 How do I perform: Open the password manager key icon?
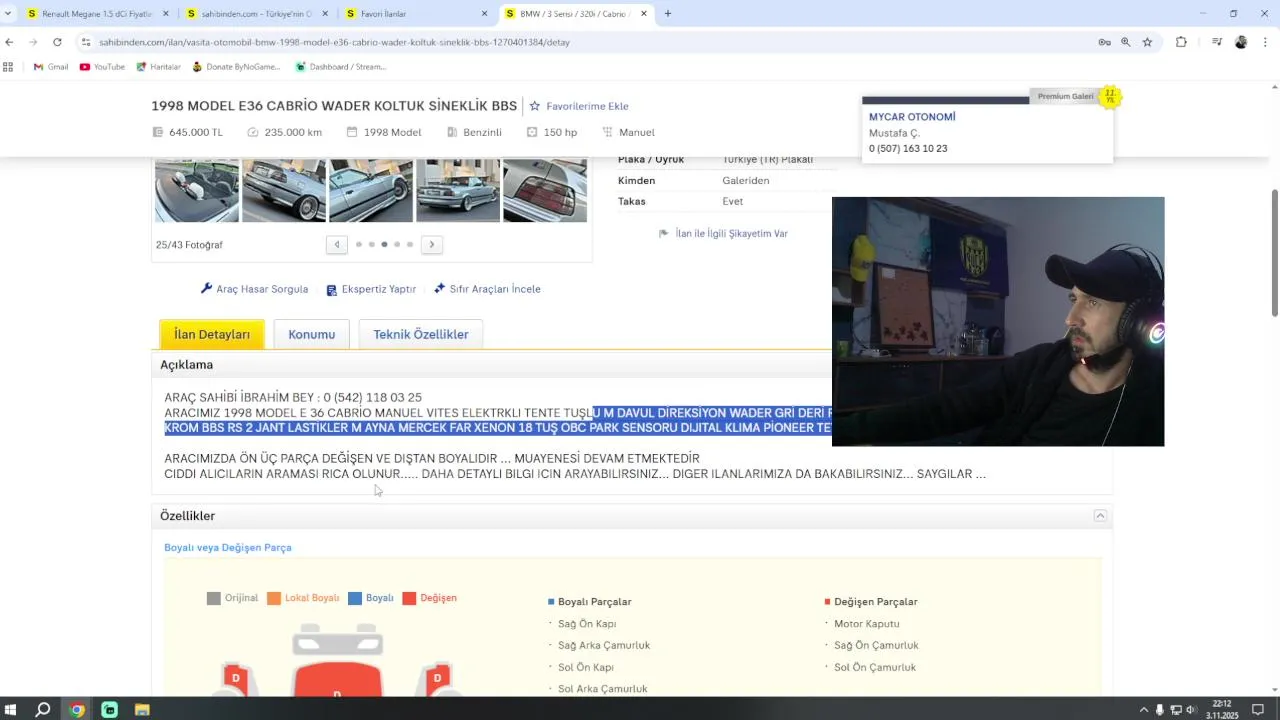1104,42
